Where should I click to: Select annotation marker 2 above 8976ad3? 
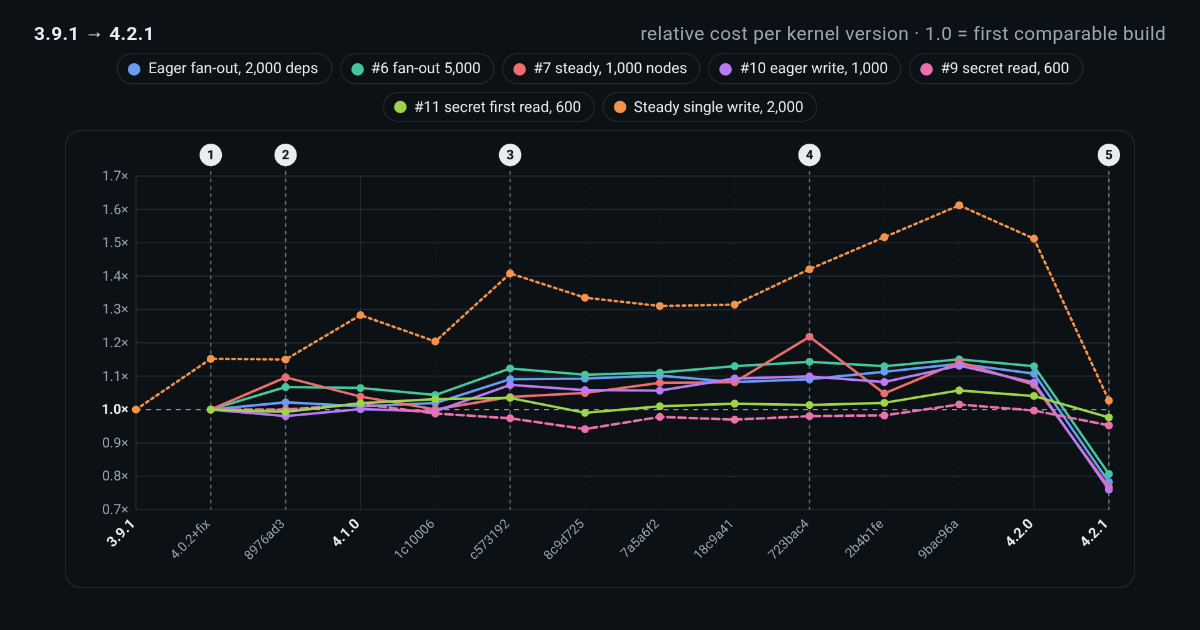click(x=285, y=155)
